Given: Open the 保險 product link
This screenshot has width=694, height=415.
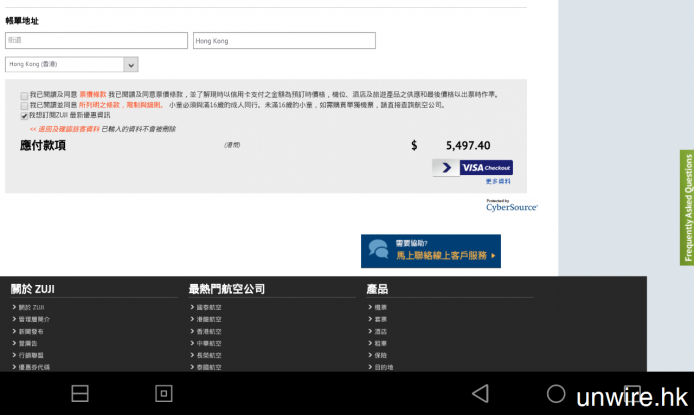Looking at the screenshot, I should (381, 355).
